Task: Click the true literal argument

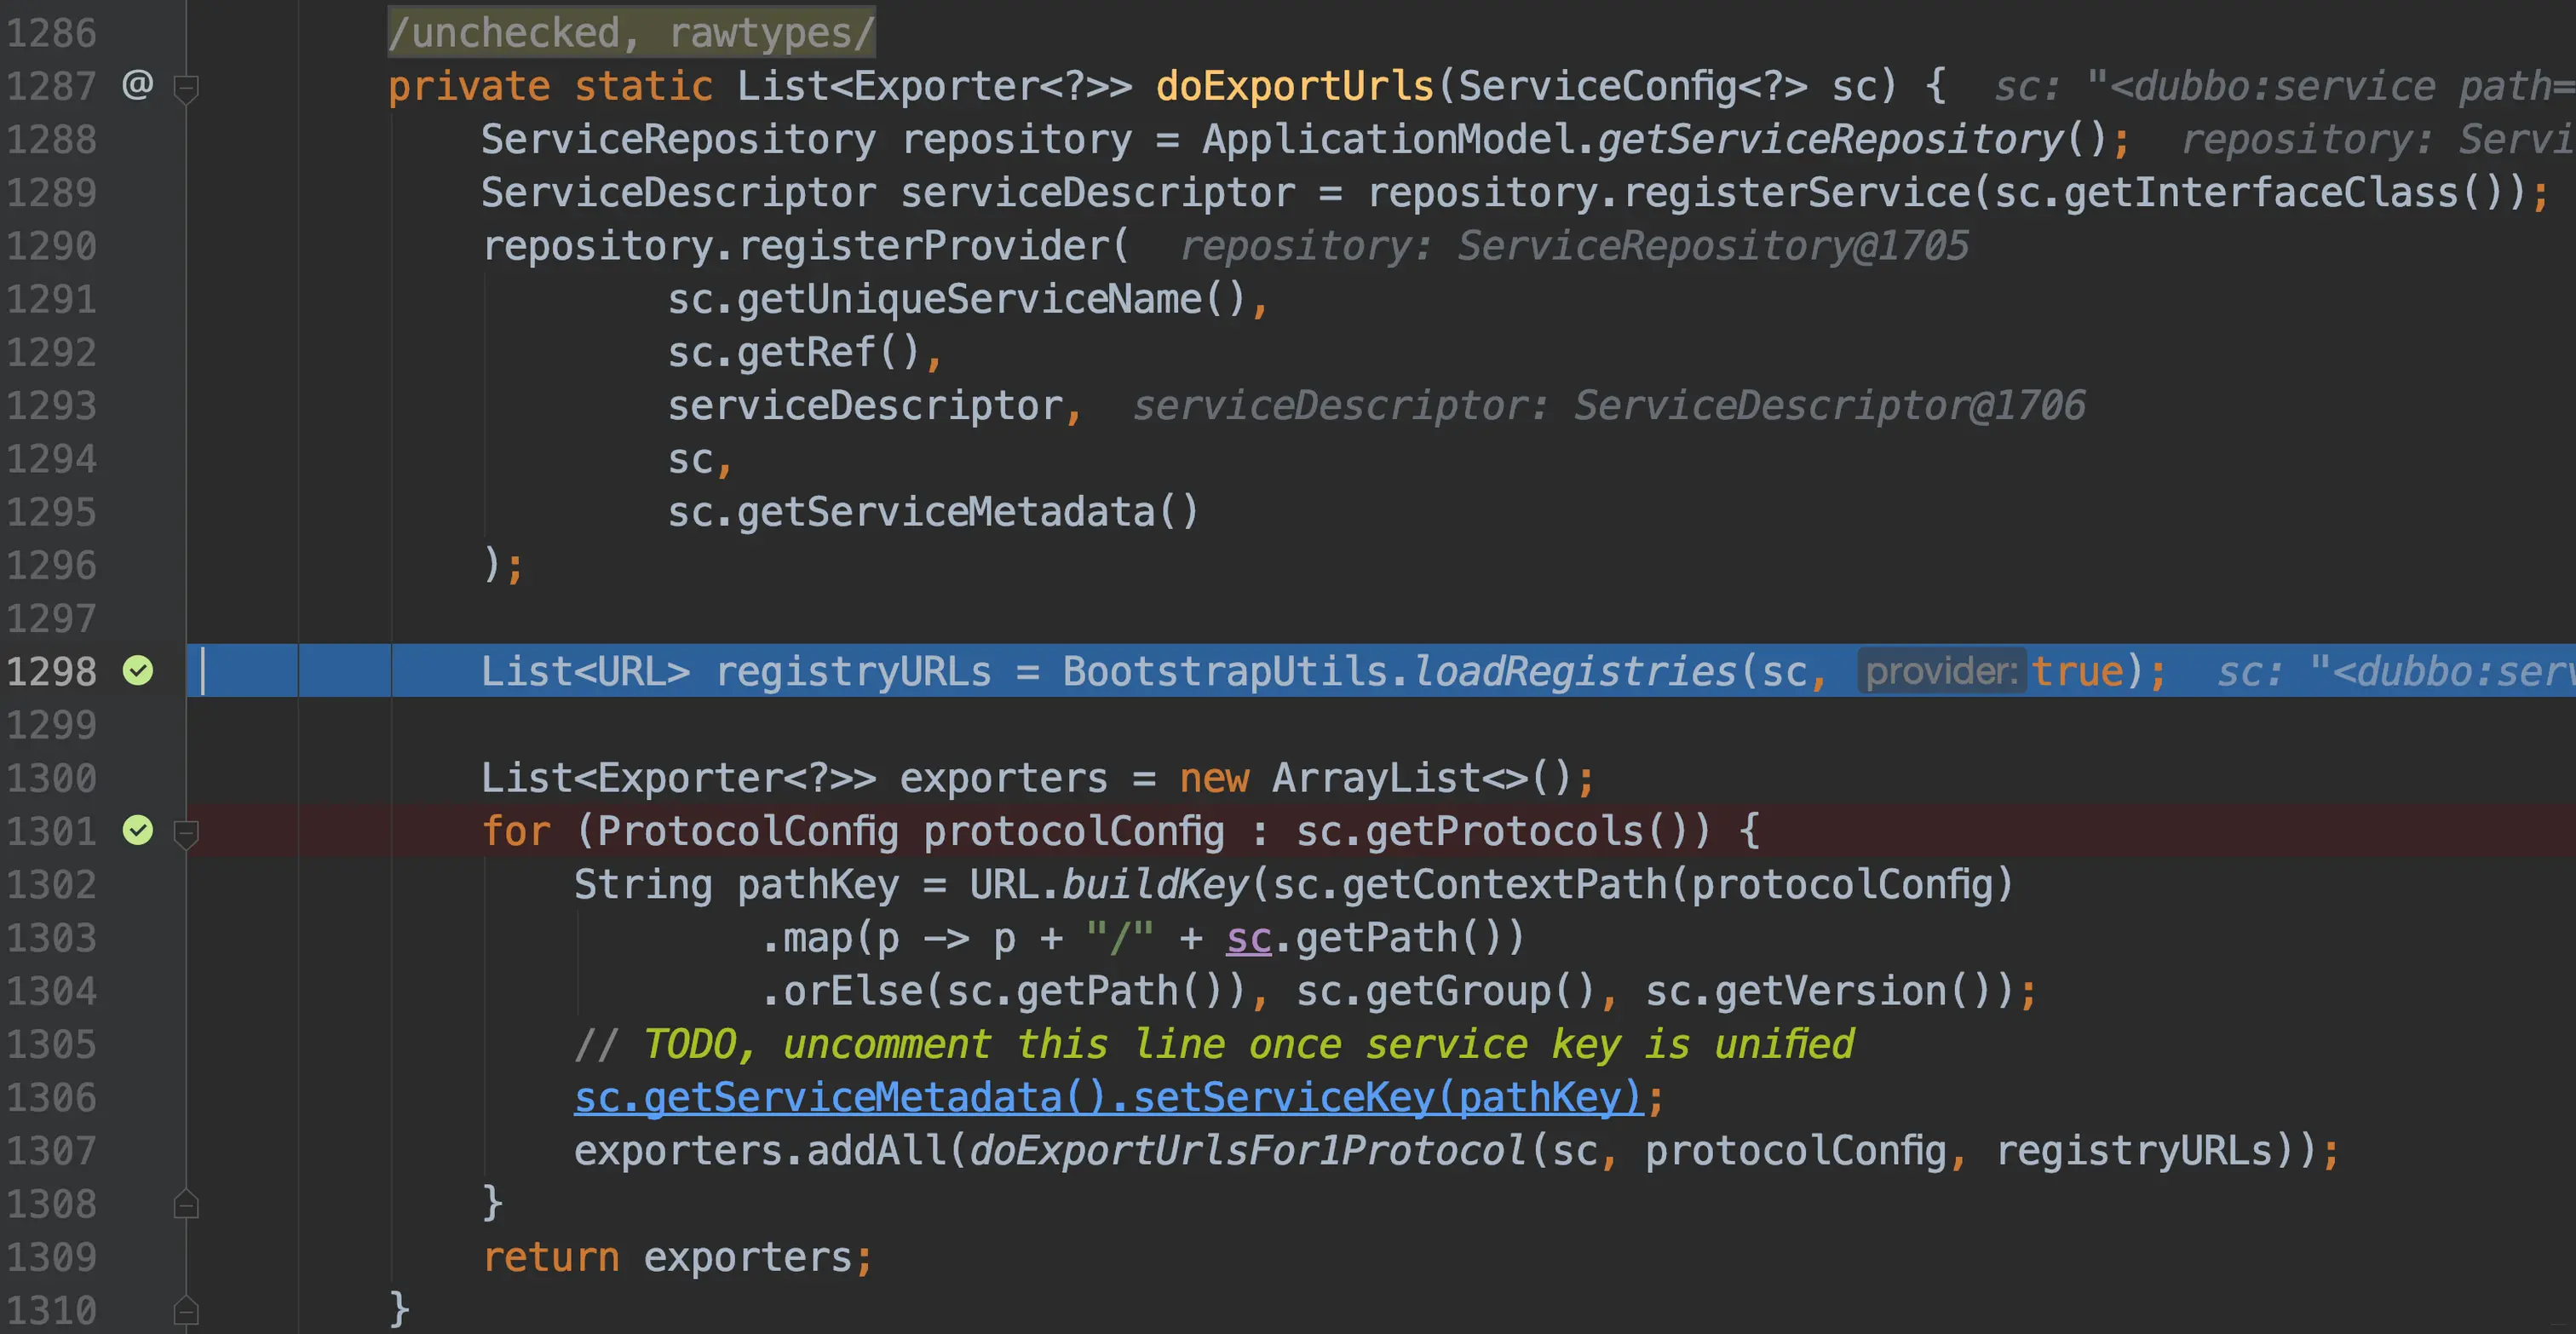Action: tap(2078, 671)
